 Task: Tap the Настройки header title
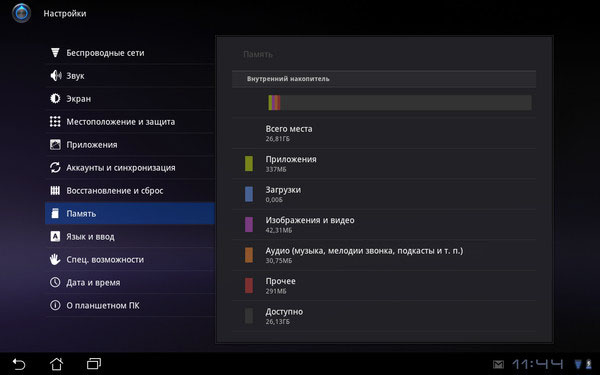pos(65,13)
